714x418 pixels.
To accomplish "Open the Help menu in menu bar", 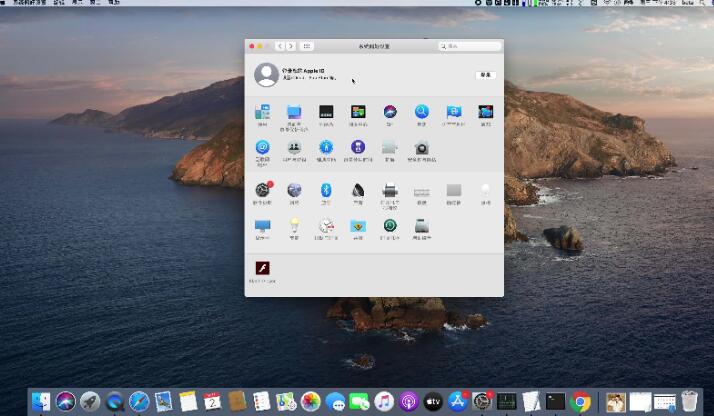I will click(x=114, y=2).
